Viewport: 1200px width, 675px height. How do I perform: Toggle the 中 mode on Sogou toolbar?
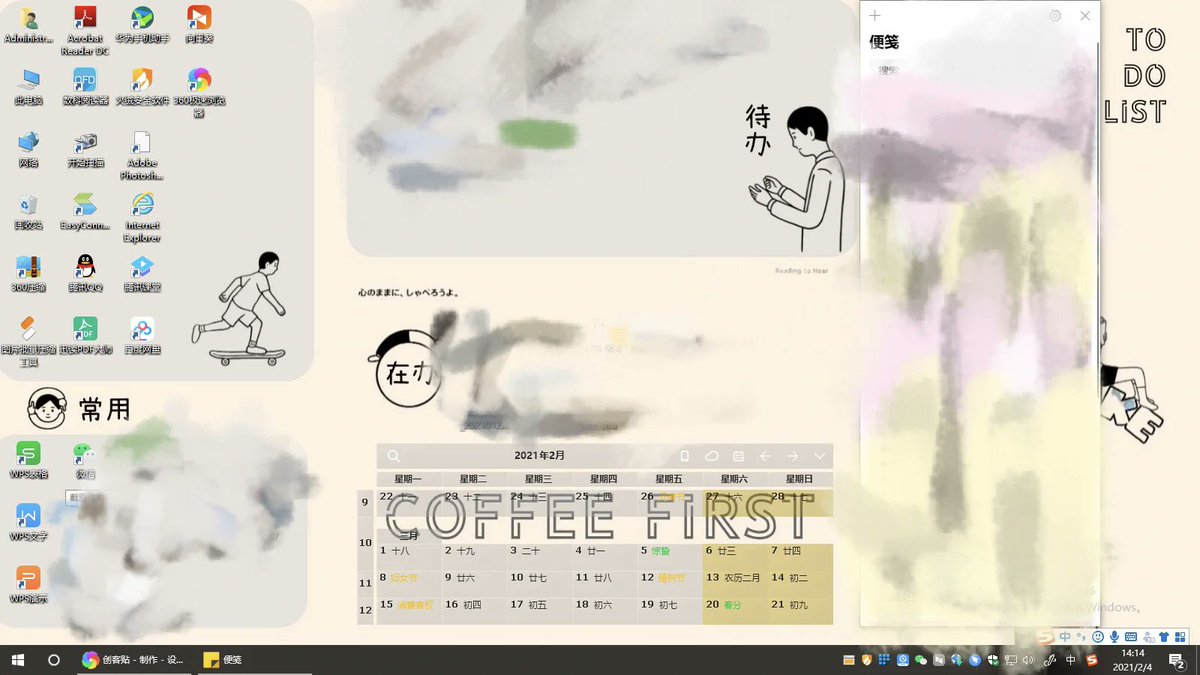(x=1065, y=636)
